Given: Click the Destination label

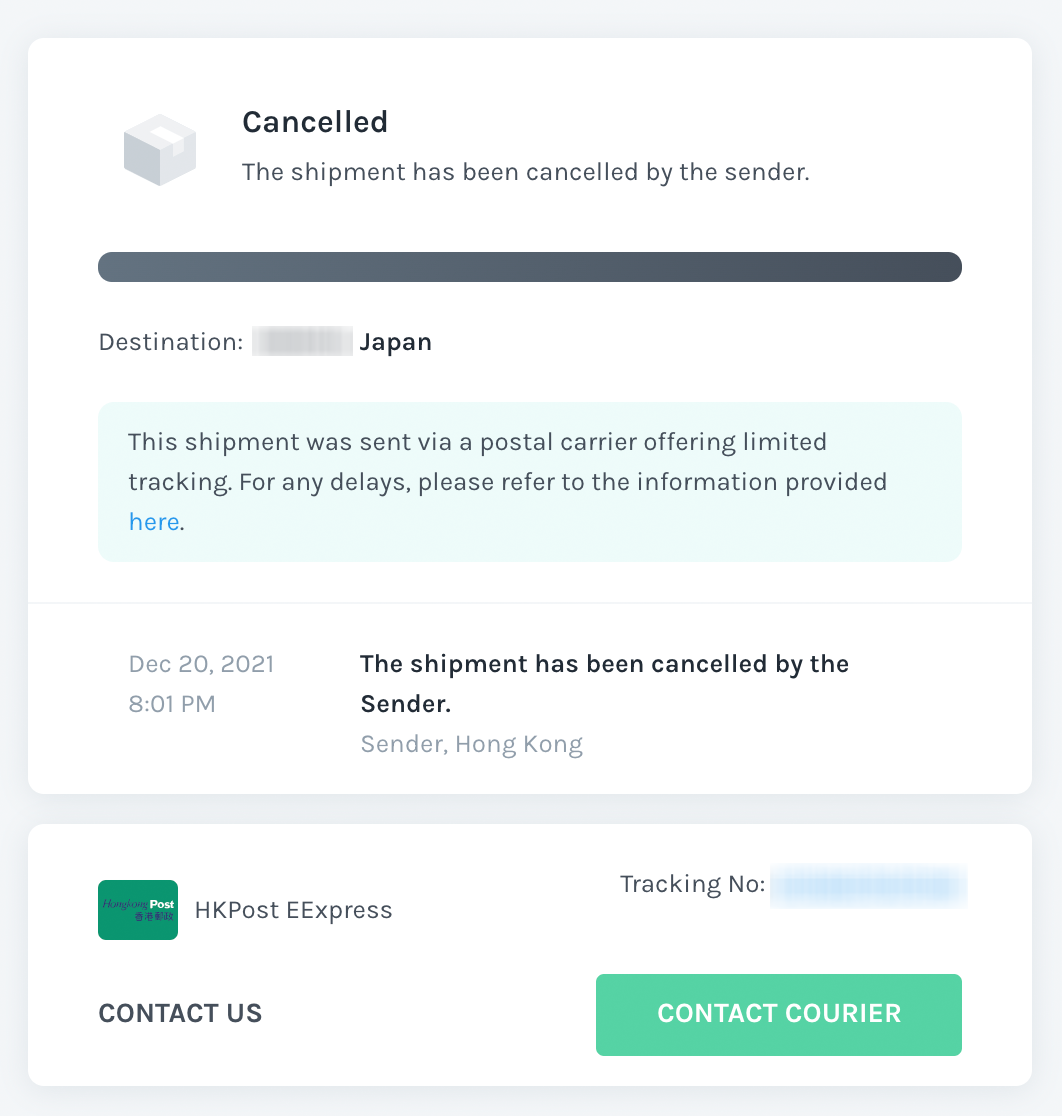Looking at the screenshot, I should point(171,342).
